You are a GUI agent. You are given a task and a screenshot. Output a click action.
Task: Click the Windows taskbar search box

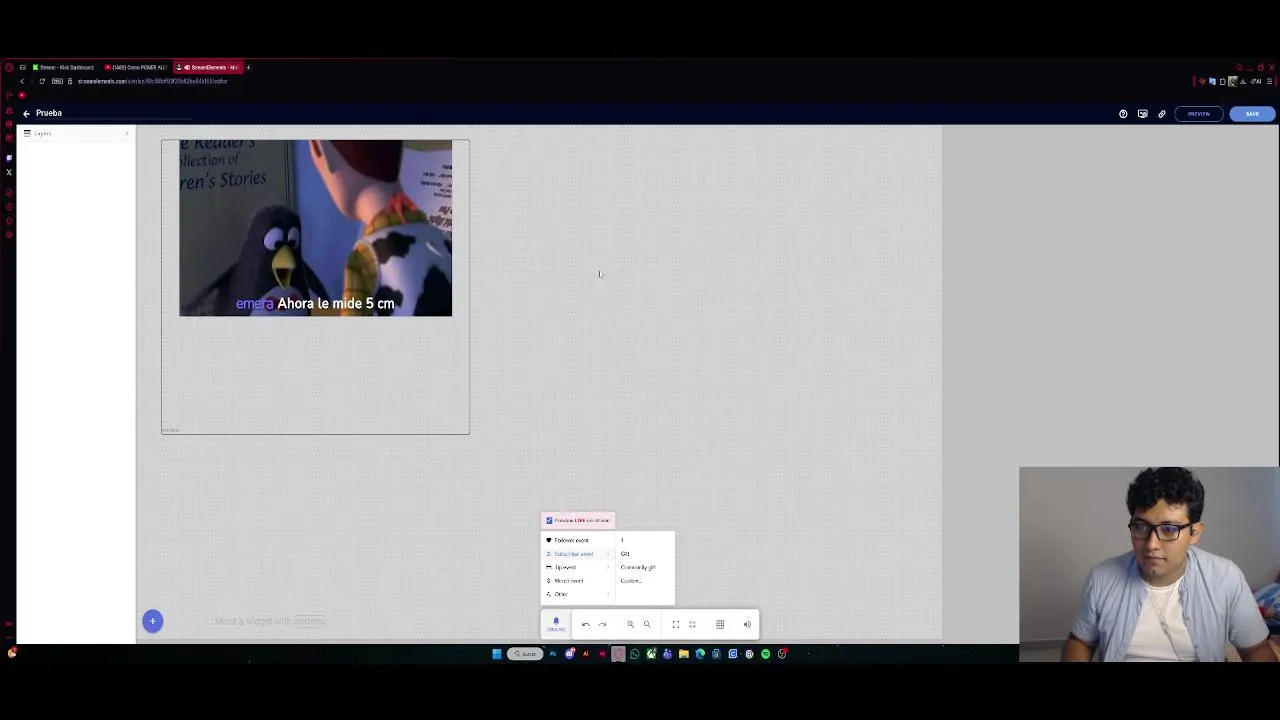525,654
